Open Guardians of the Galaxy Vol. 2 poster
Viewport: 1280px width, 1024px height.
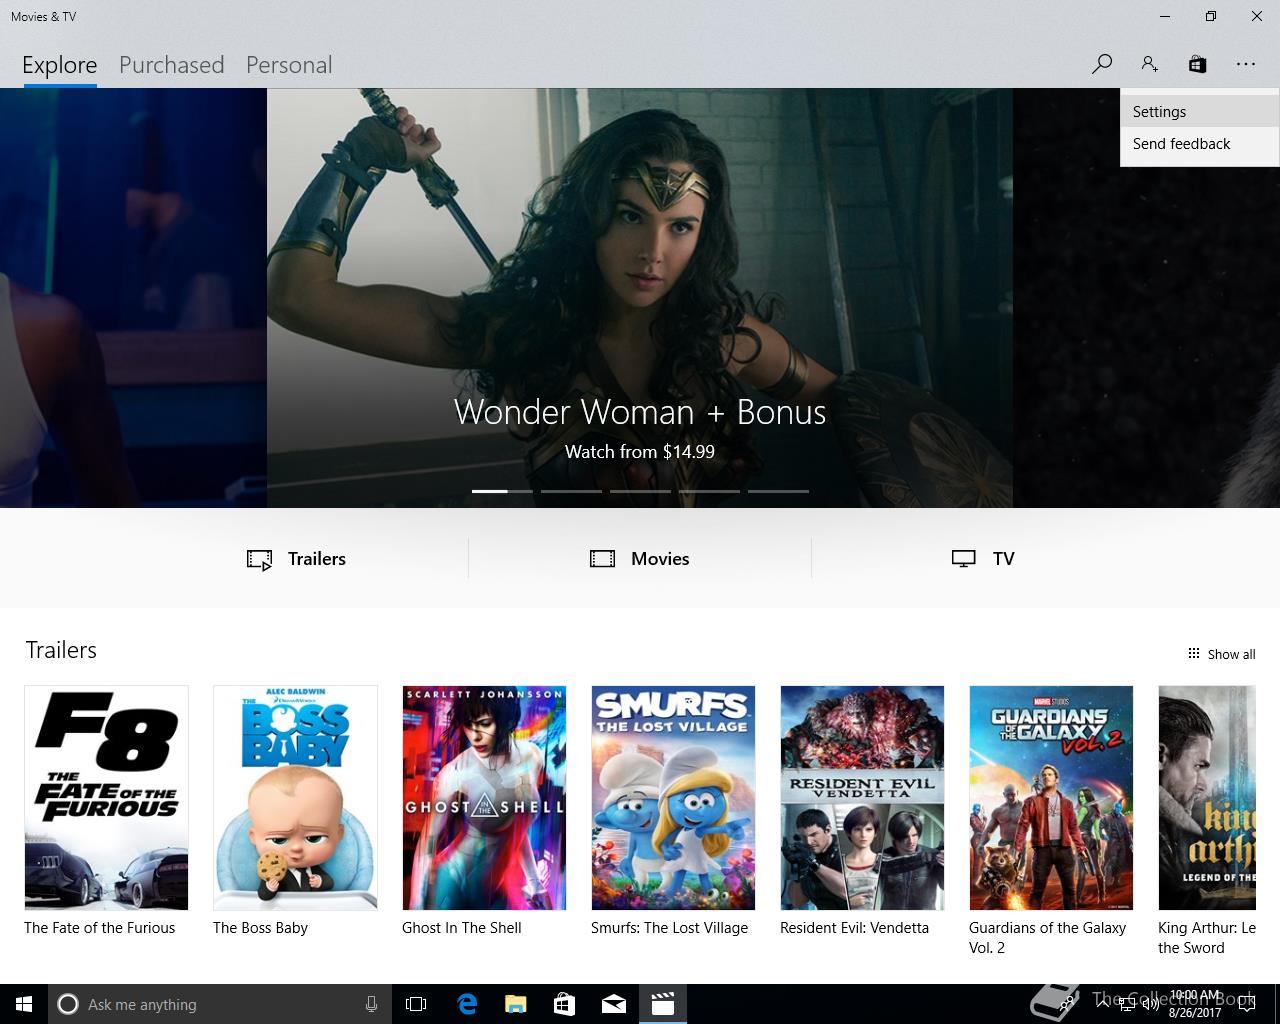coord(1051,798)
